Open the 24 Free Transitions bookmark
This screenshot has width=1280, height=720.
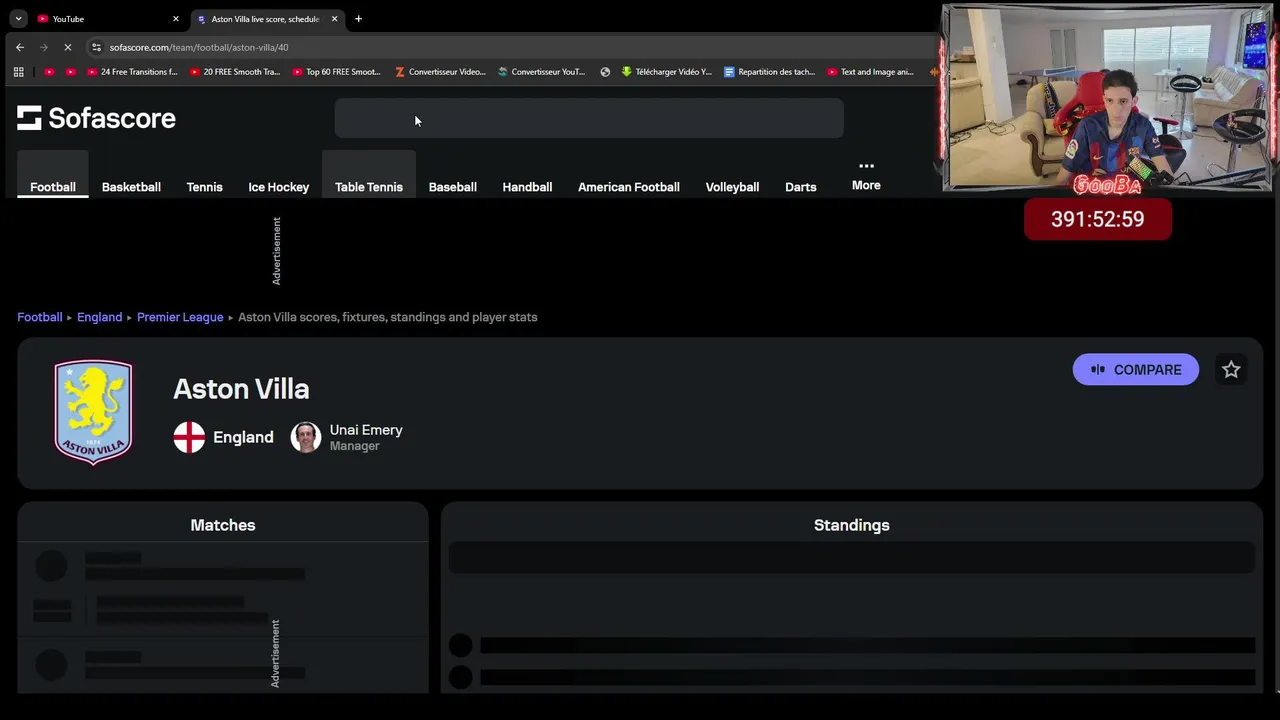click(x=132, y=72)
